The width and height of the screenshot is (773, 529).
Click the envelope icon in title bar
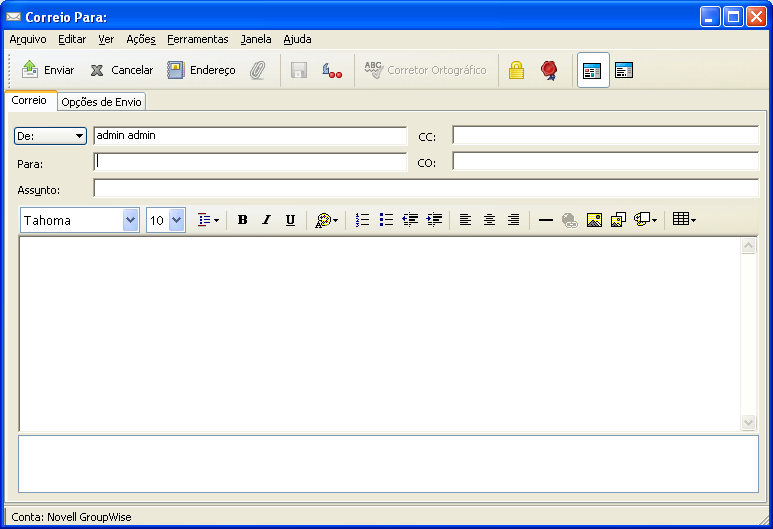[x=13, y=17]
